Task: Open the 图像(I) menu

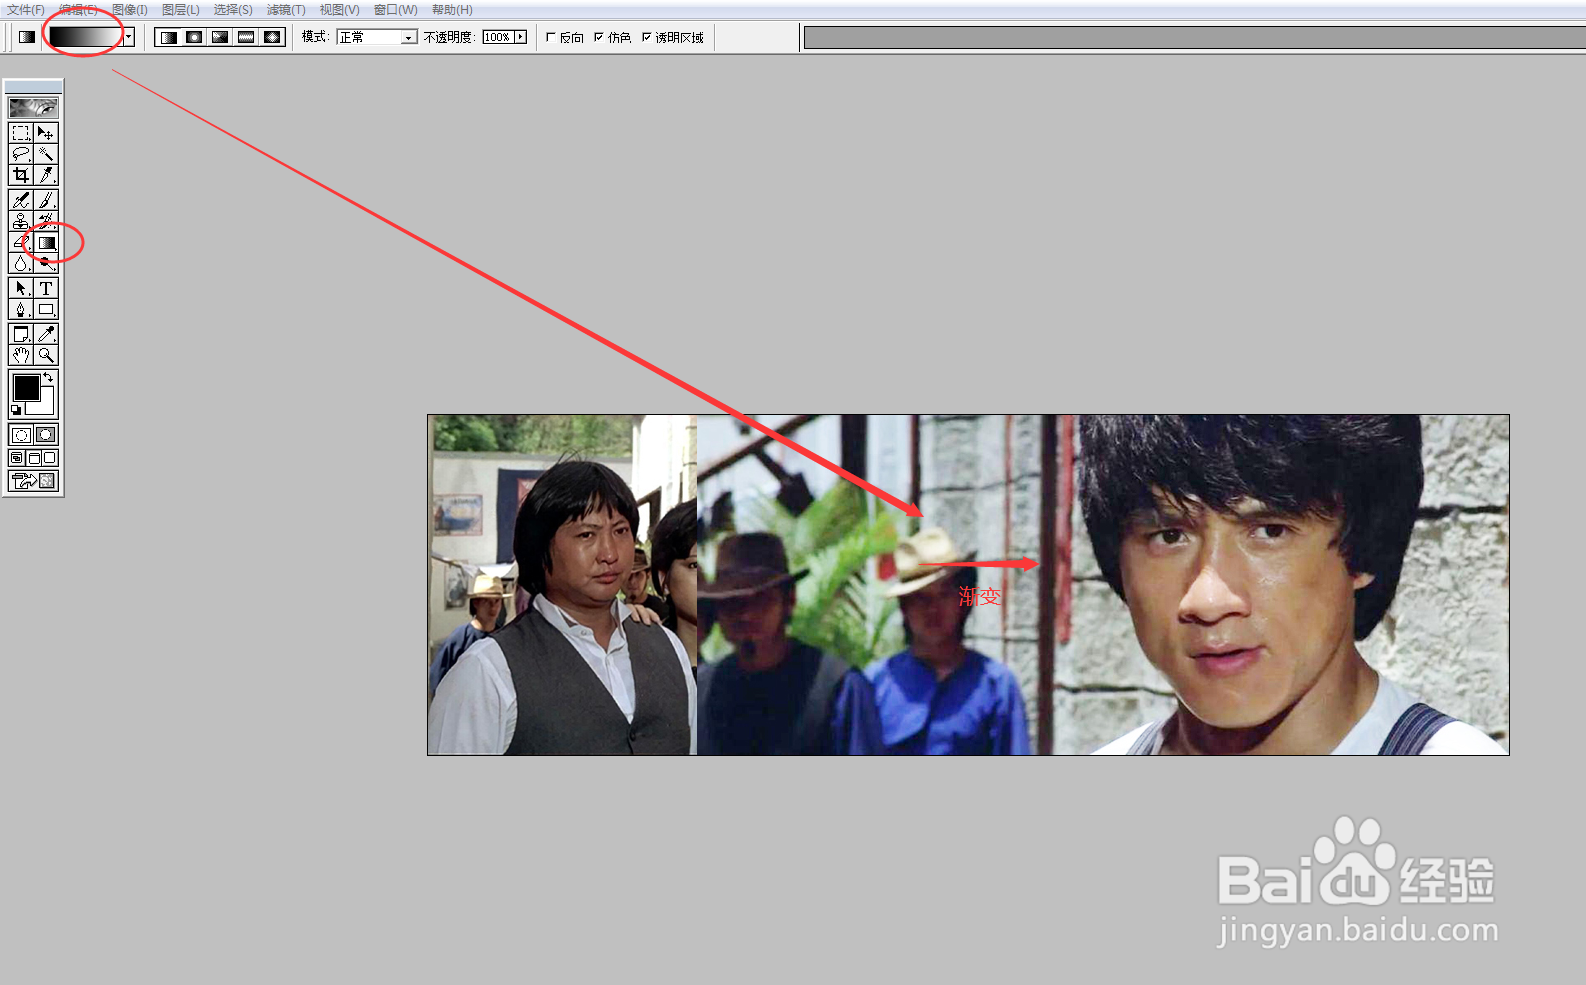Action: coord(130,10)
